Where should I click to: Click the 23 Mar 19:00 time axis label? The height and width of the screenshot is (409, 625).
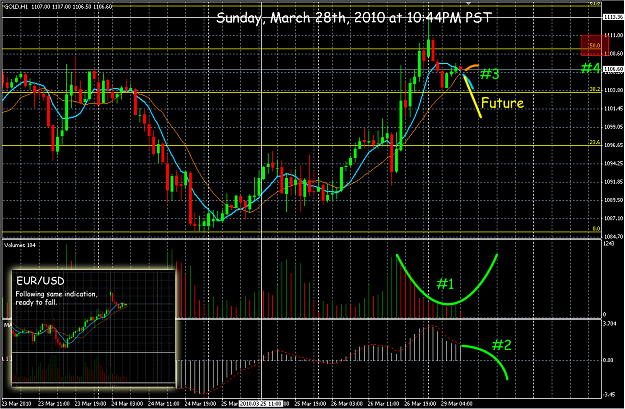90,404
